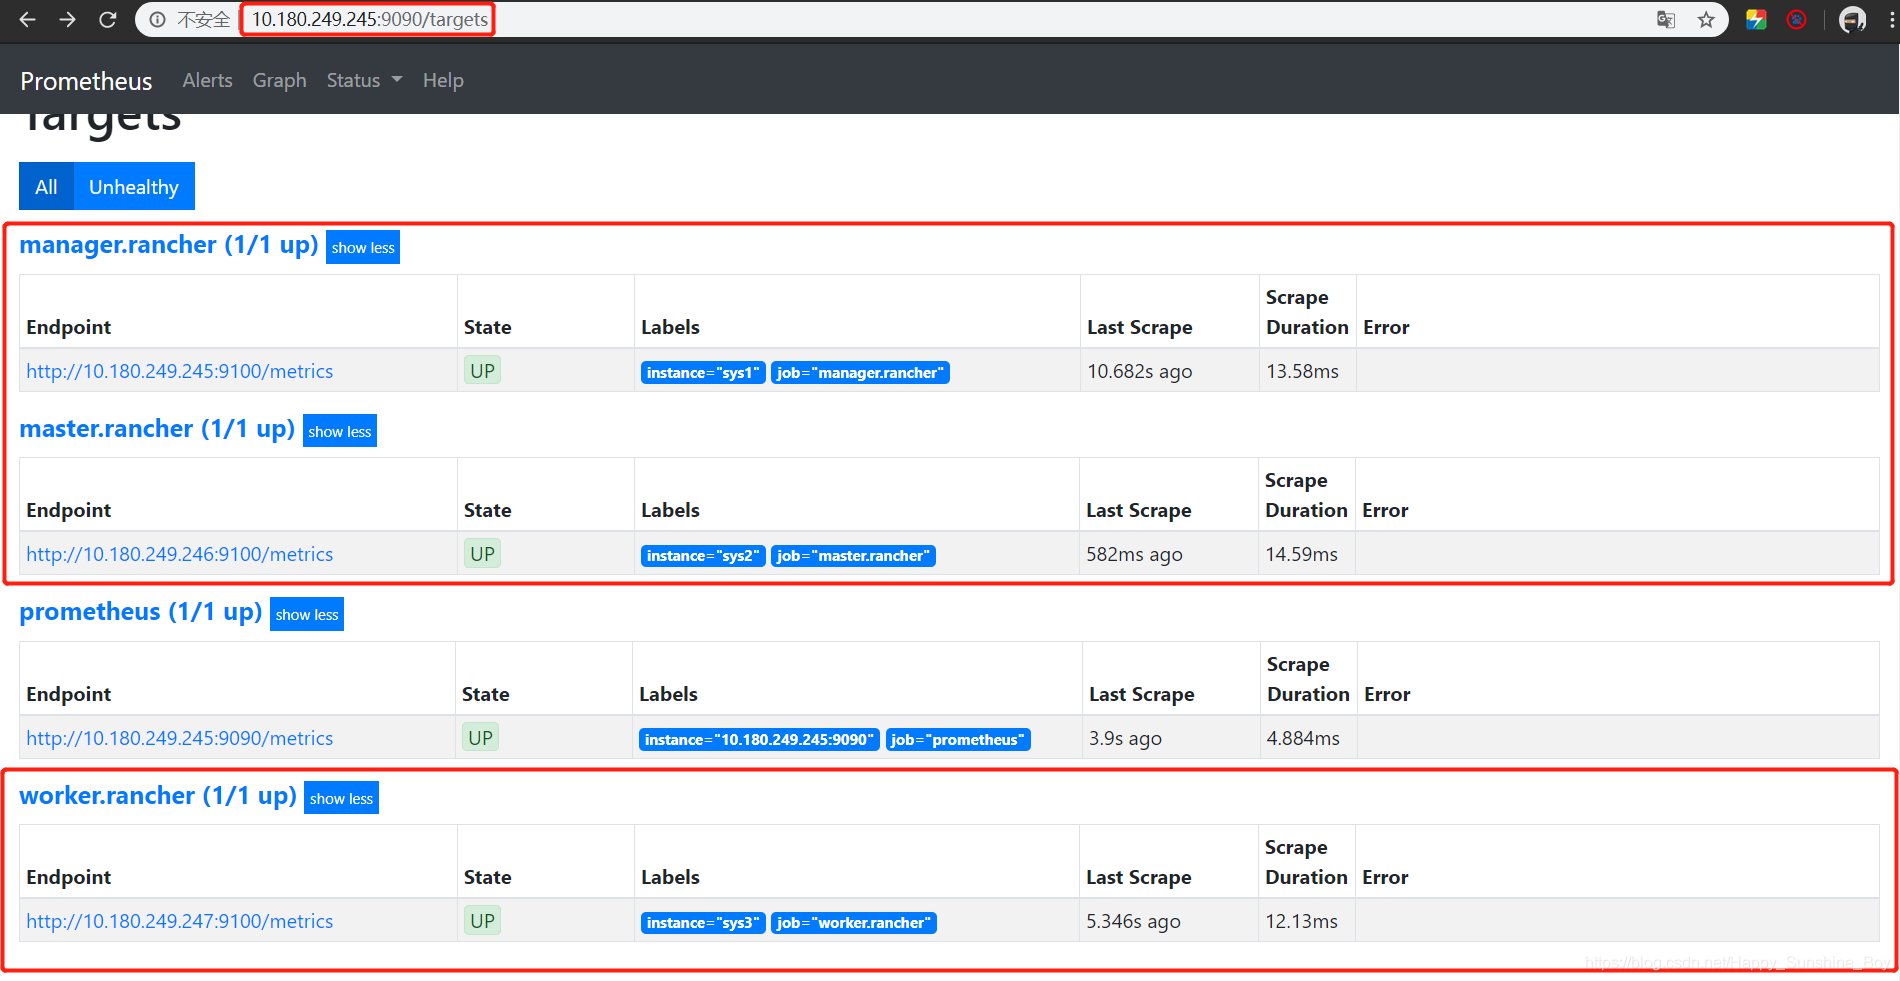This screenshot has width=1900, height=981.
Task: Click the instance="sys1" label badge
Action: point(703,373)
